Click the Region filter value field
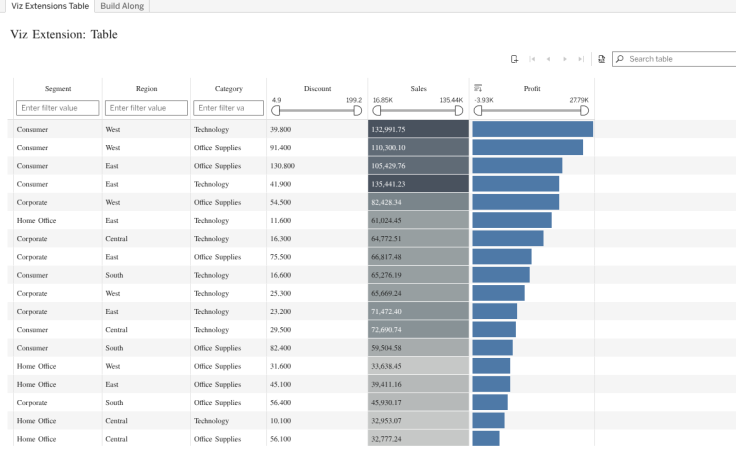The image size is (736, 454). (146, 108)
